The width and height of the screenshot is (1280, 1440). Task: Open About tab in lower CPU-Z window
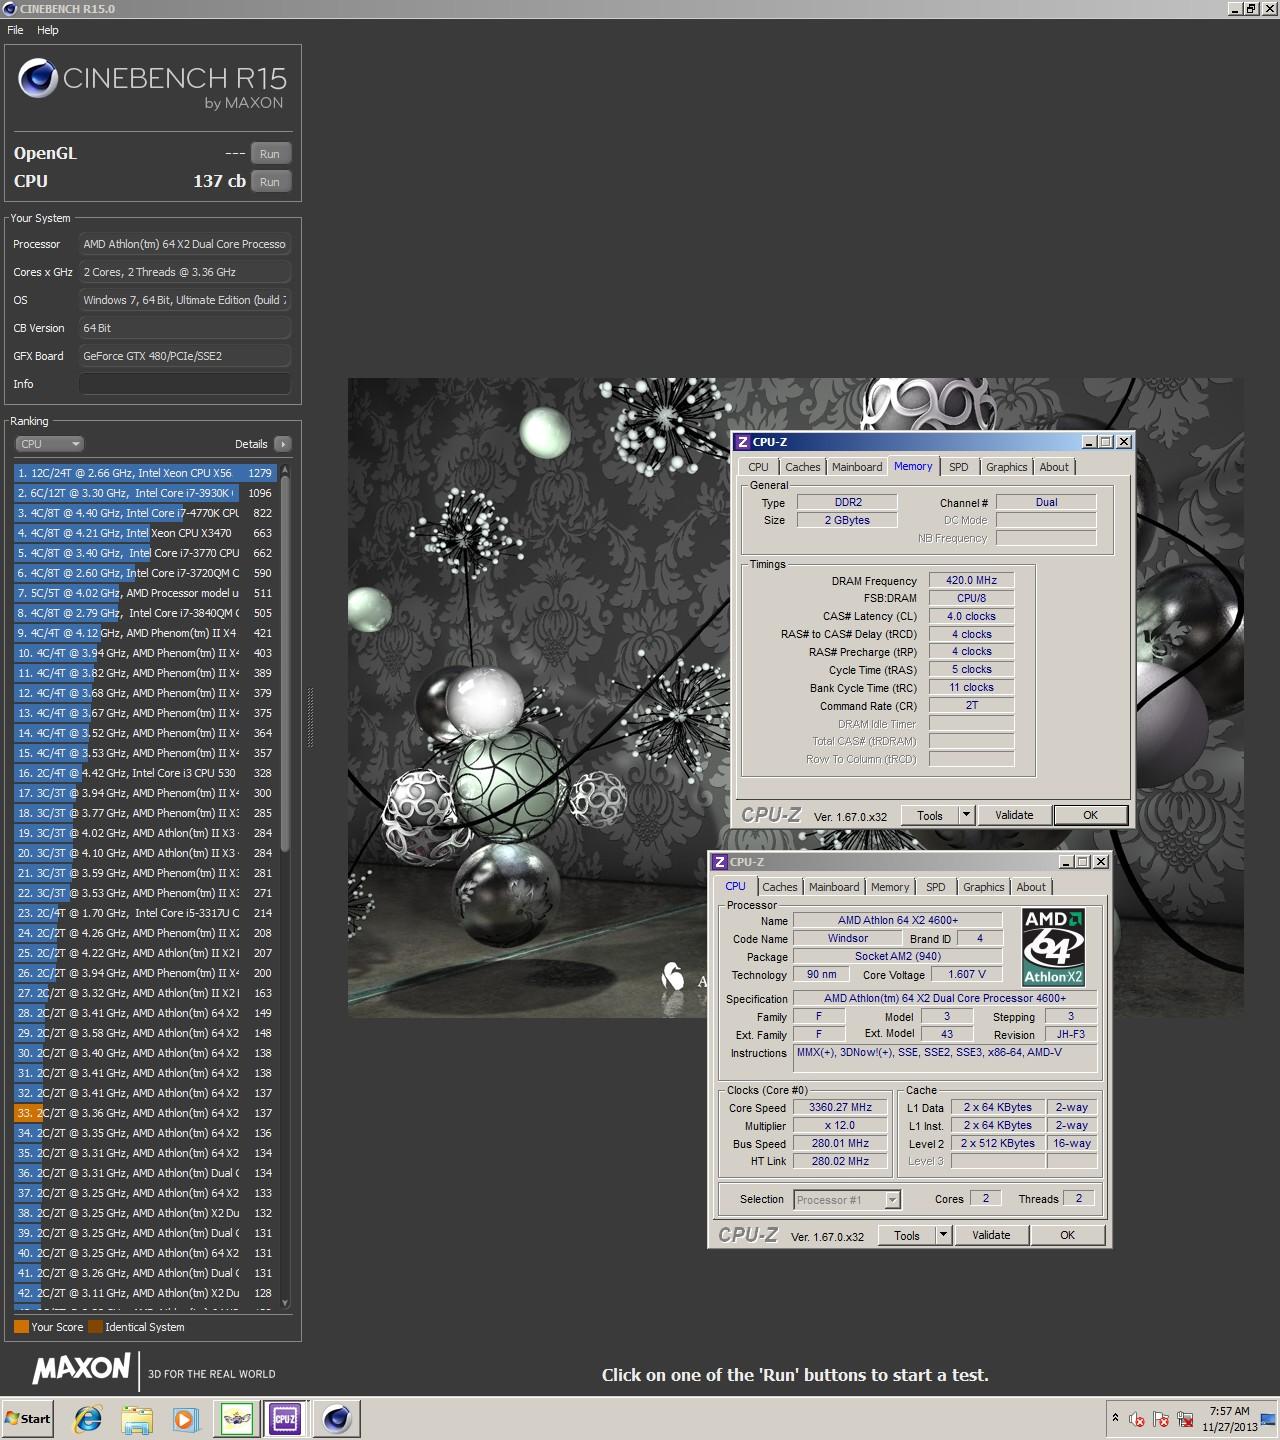point(1031,887)
